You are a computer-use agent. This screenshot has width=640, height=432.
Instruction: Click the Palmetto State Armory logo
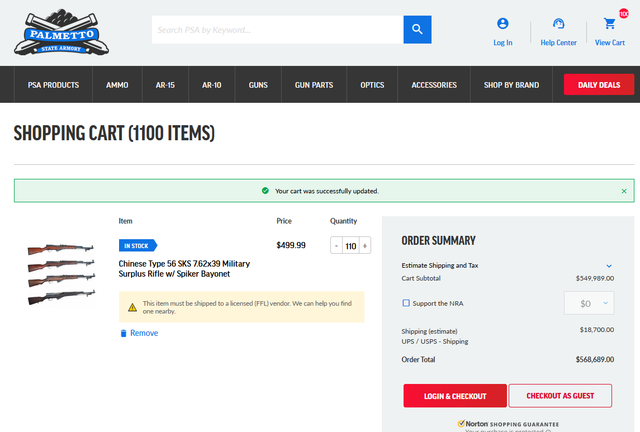(61, 32)
